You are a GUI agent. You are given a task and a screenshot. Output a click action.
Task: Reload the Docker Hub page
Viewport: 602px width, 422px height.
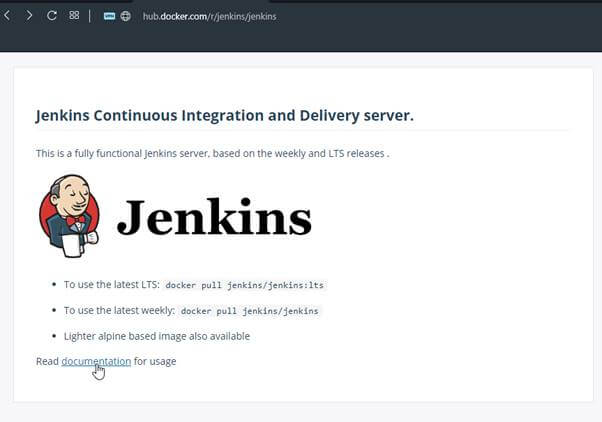[x=52, y=16]
